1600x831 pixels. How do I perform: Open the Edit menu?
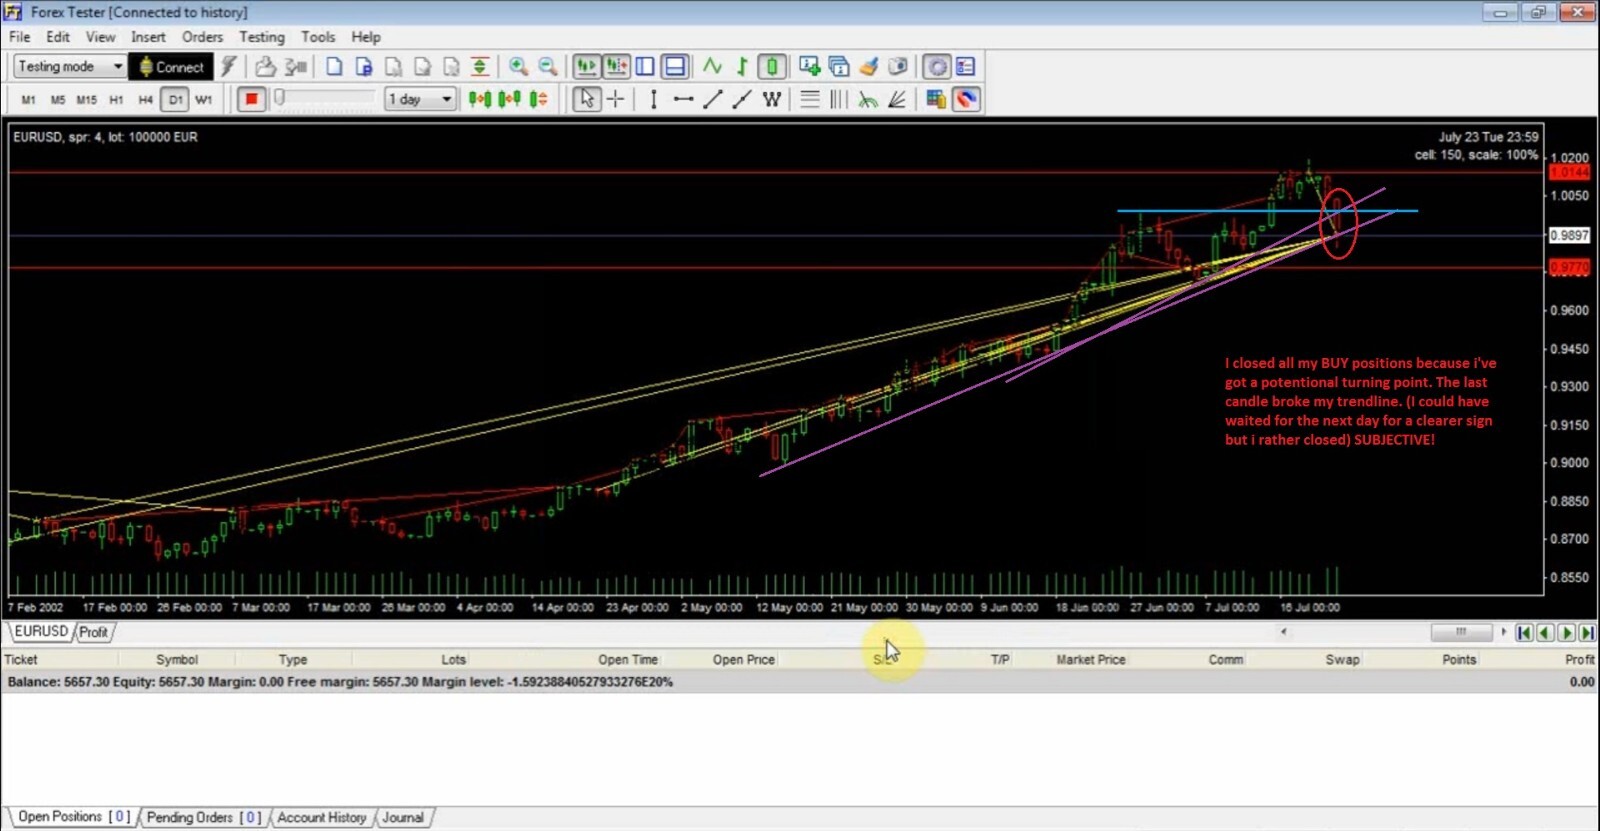58,37
